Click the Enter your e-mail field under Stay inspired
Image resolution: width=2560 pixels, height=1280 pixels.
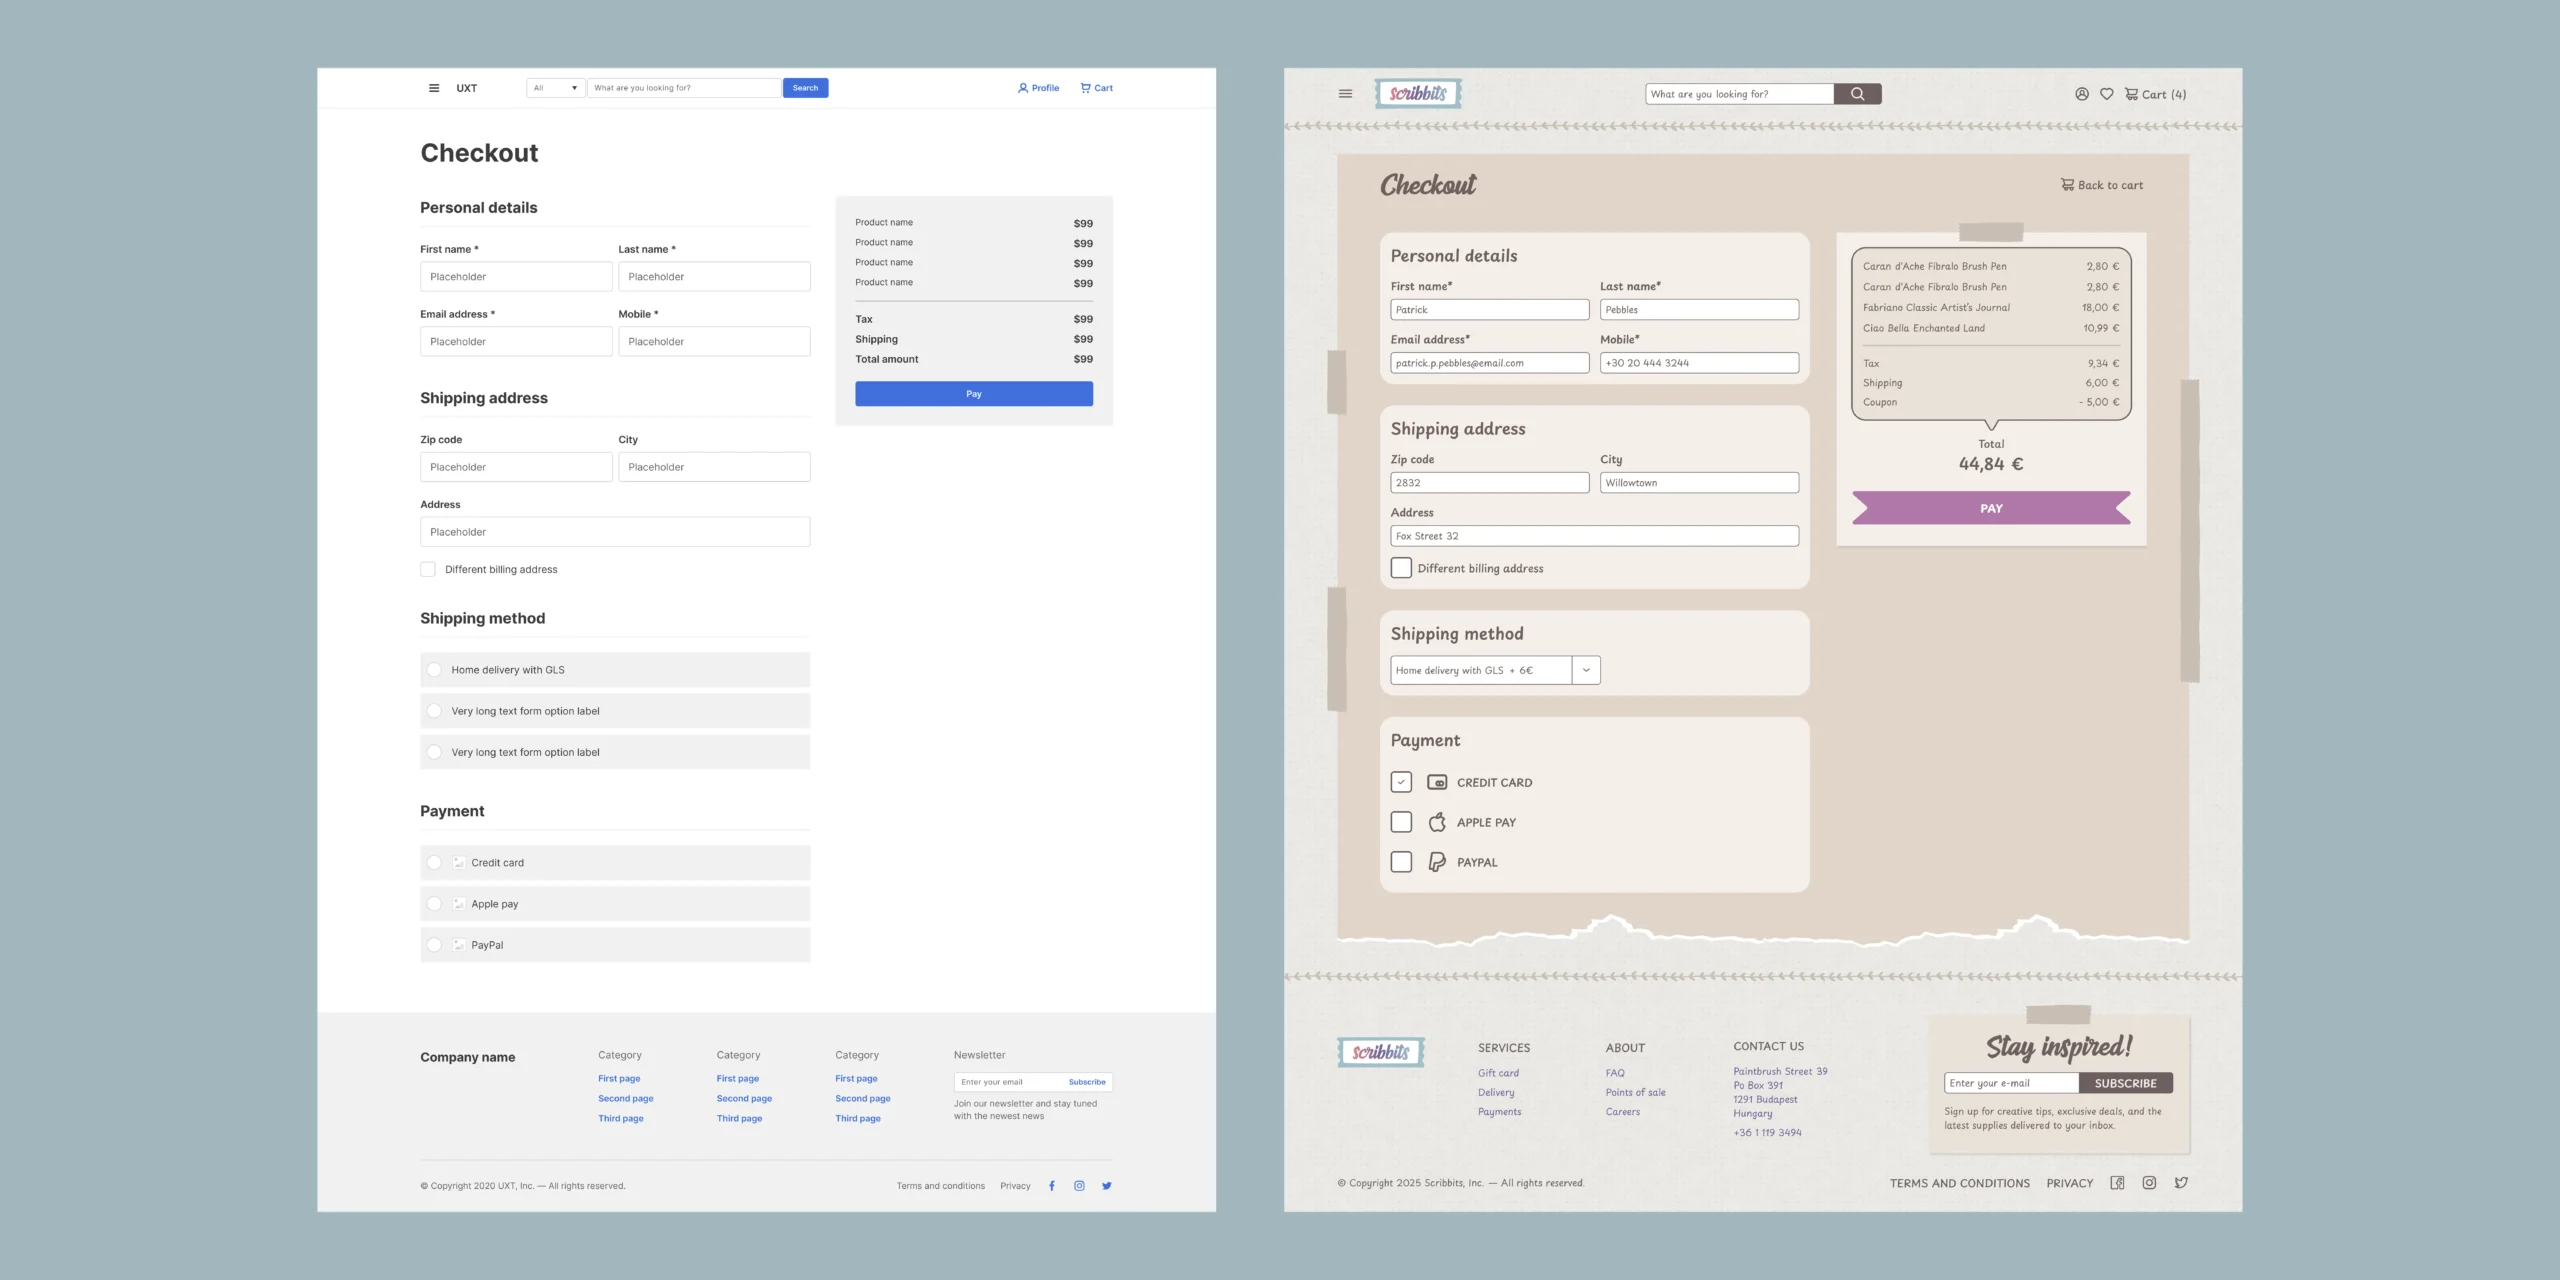coord(2010,1083)
